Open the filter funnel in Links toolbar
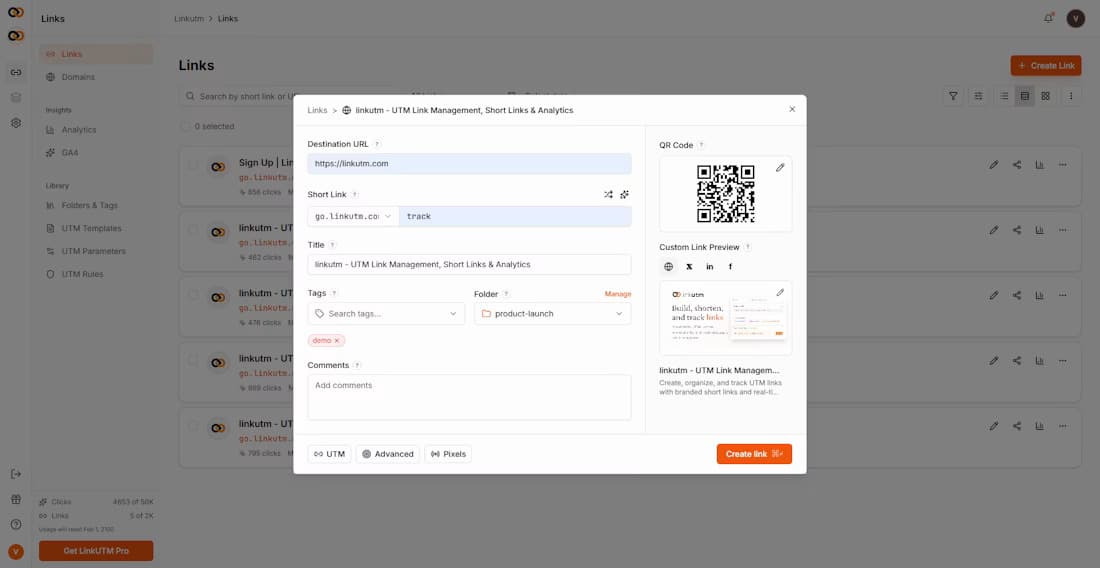This screenshot has width=1100, height=568. 953,96
